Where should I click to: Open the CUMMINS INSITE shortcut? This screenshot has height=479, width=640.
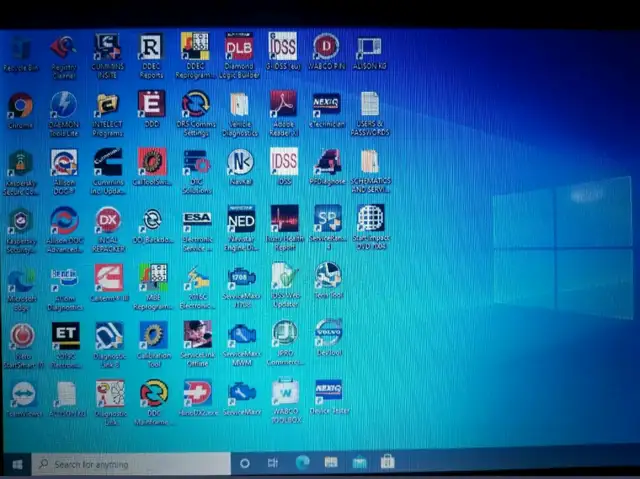[x=107, y=47]
